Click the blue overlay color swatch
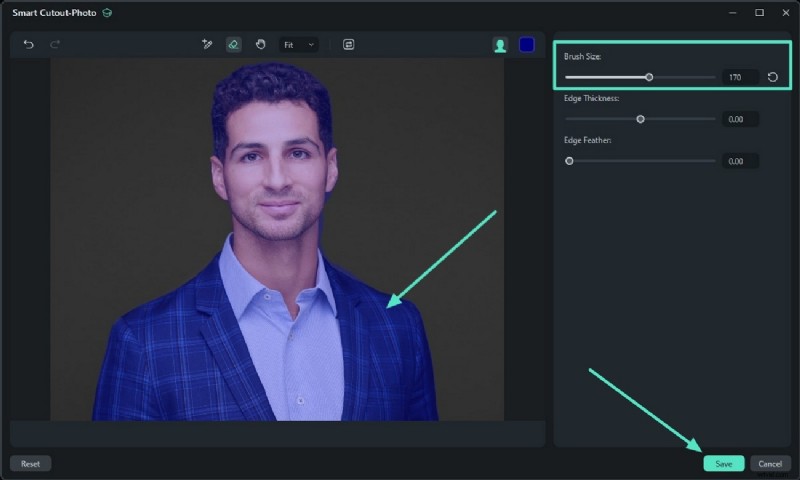This screenshot has height=480, width=800. pos(526,45)
